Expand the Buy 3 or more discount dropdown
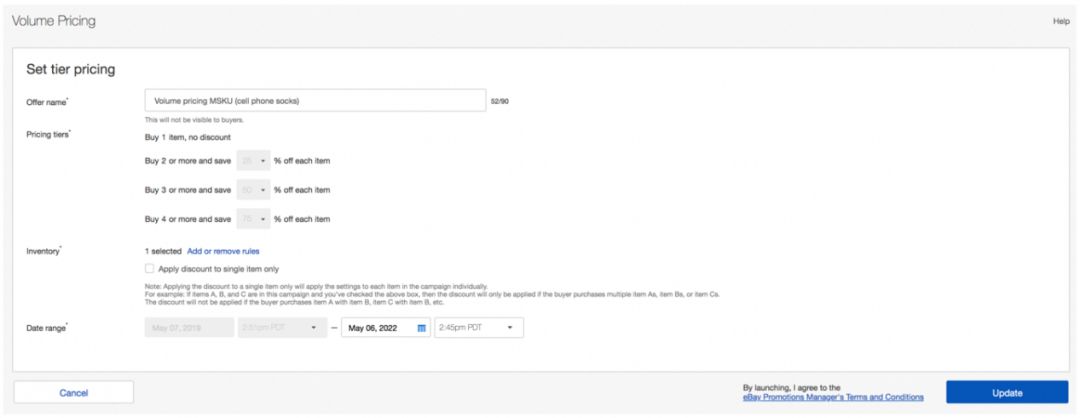Viewport: 1080px width, 418px height. tap(253, 190)
